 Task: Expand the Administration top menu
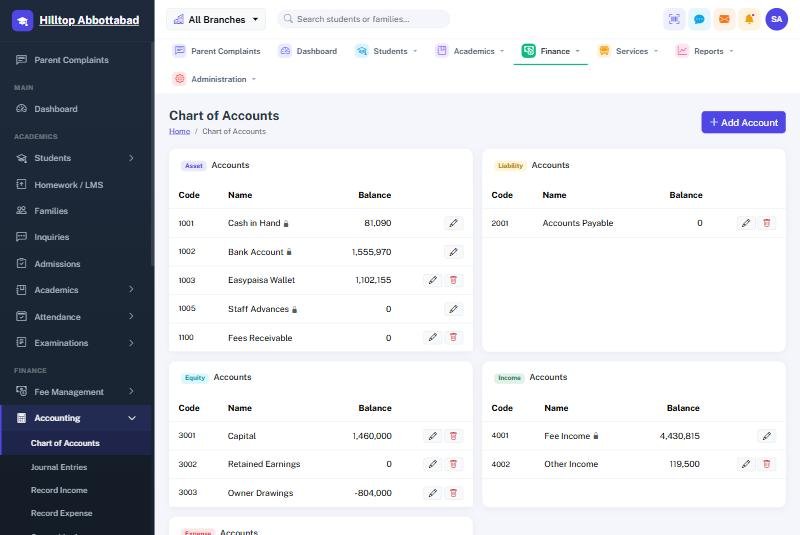coord(214,79)
